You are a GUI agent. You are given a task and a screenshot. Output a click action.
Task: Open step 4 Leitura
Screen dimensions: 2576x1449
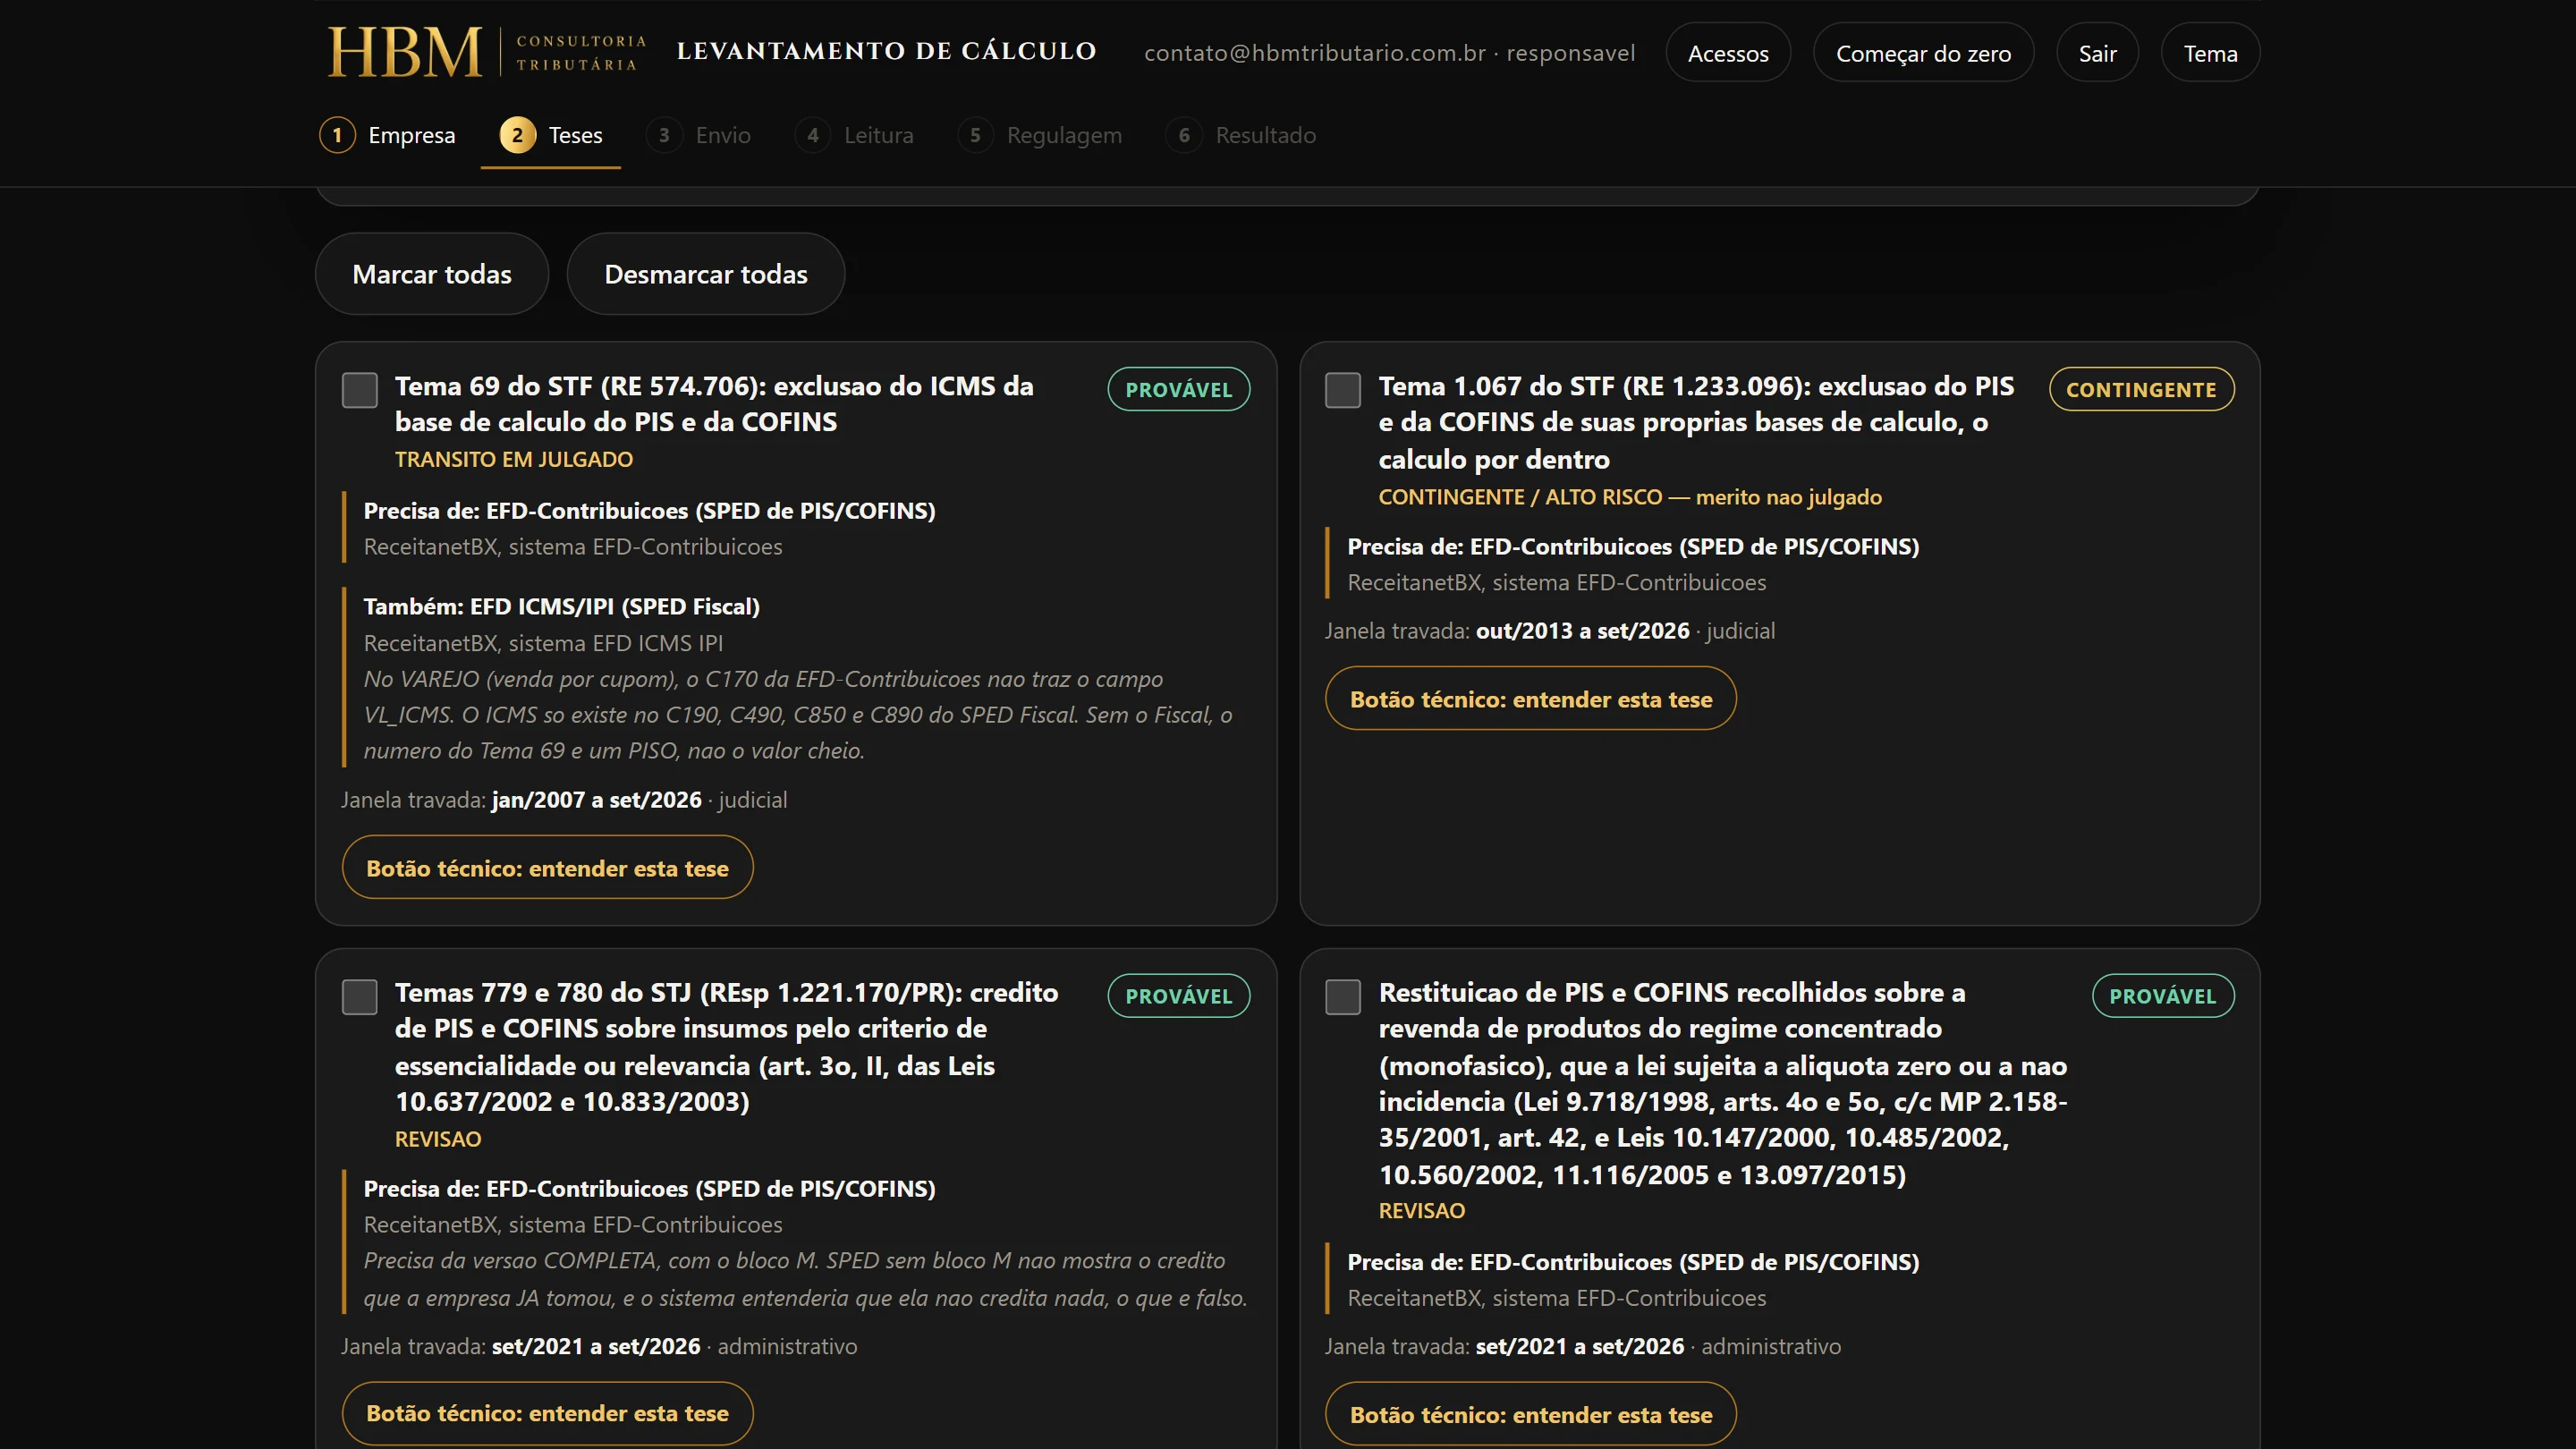pos(855,135)
